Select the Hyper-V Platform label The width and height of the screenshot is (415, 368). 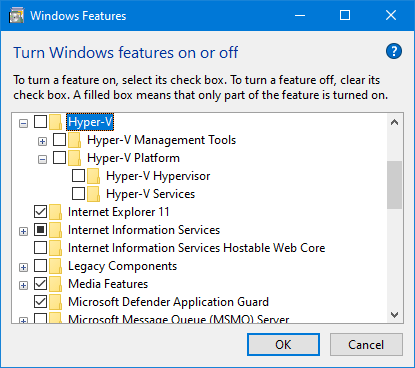click(133, 158)
